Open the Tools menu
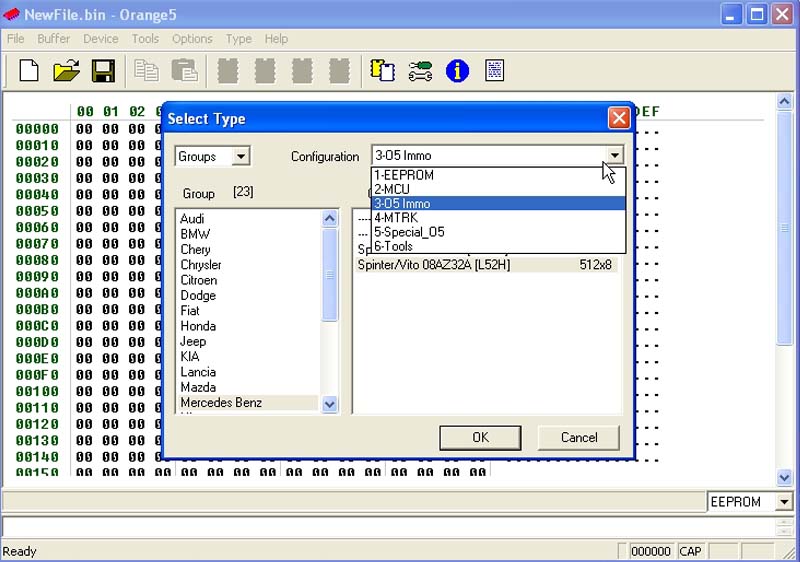Viewport: 800px width, 562px height. [145, 39]
